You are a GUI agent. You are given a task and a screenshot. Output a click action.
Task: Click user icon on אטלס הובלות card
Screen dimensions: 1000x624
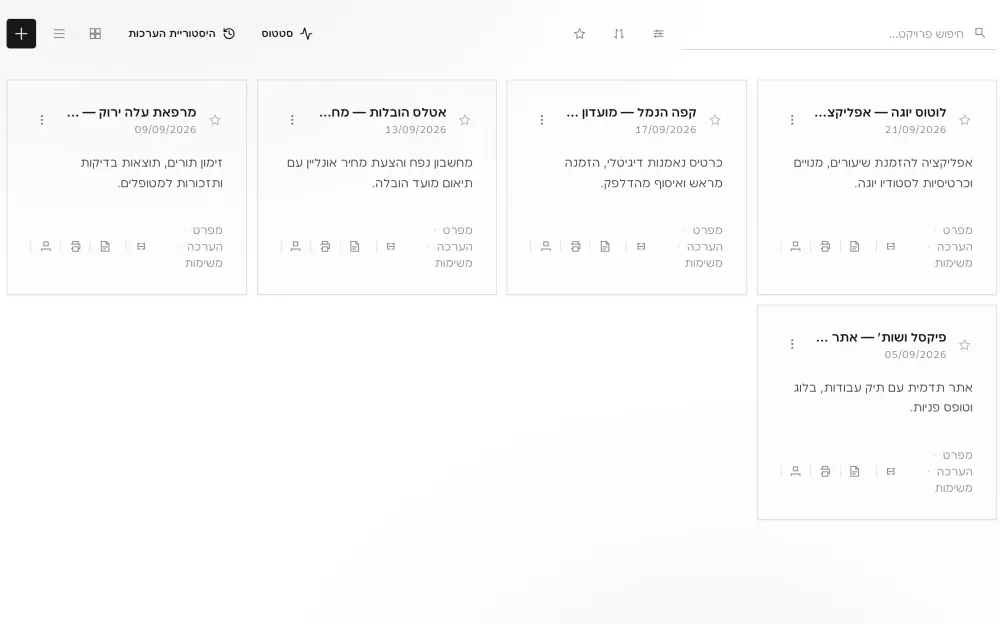295,246
